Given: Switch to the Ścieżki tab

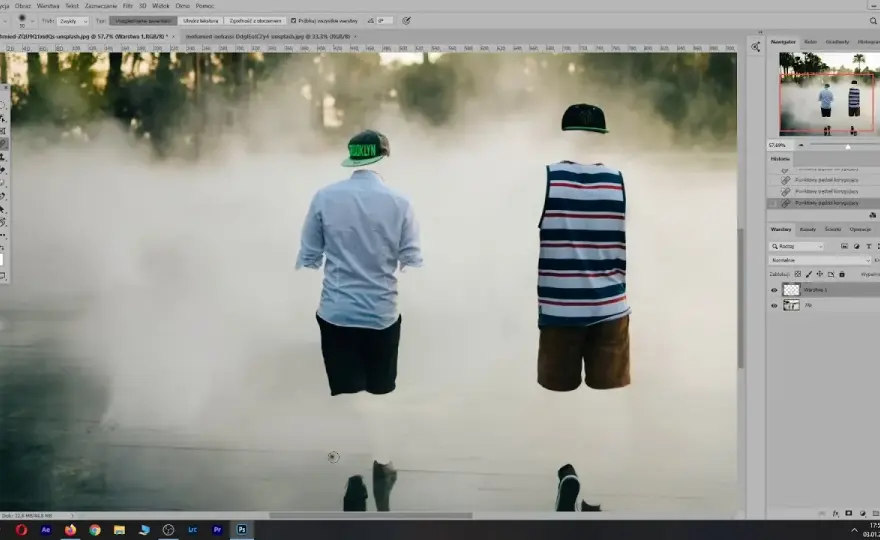Looking at the screenshot, I should (833, 230).
